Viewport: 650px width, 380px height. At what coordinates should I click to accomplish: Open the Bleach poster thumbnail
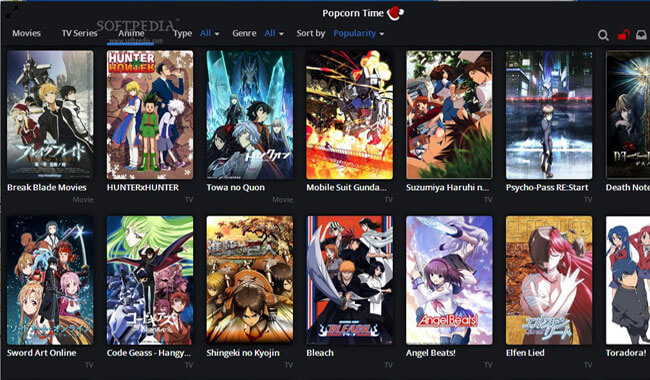coord(349,280)
